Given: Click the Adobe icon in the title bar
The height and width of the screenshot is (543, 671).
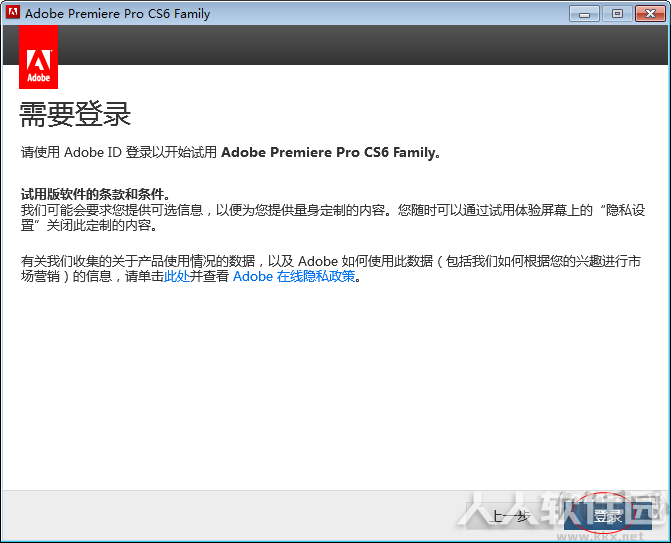Looking at the screenshot, I should (13, 12).
